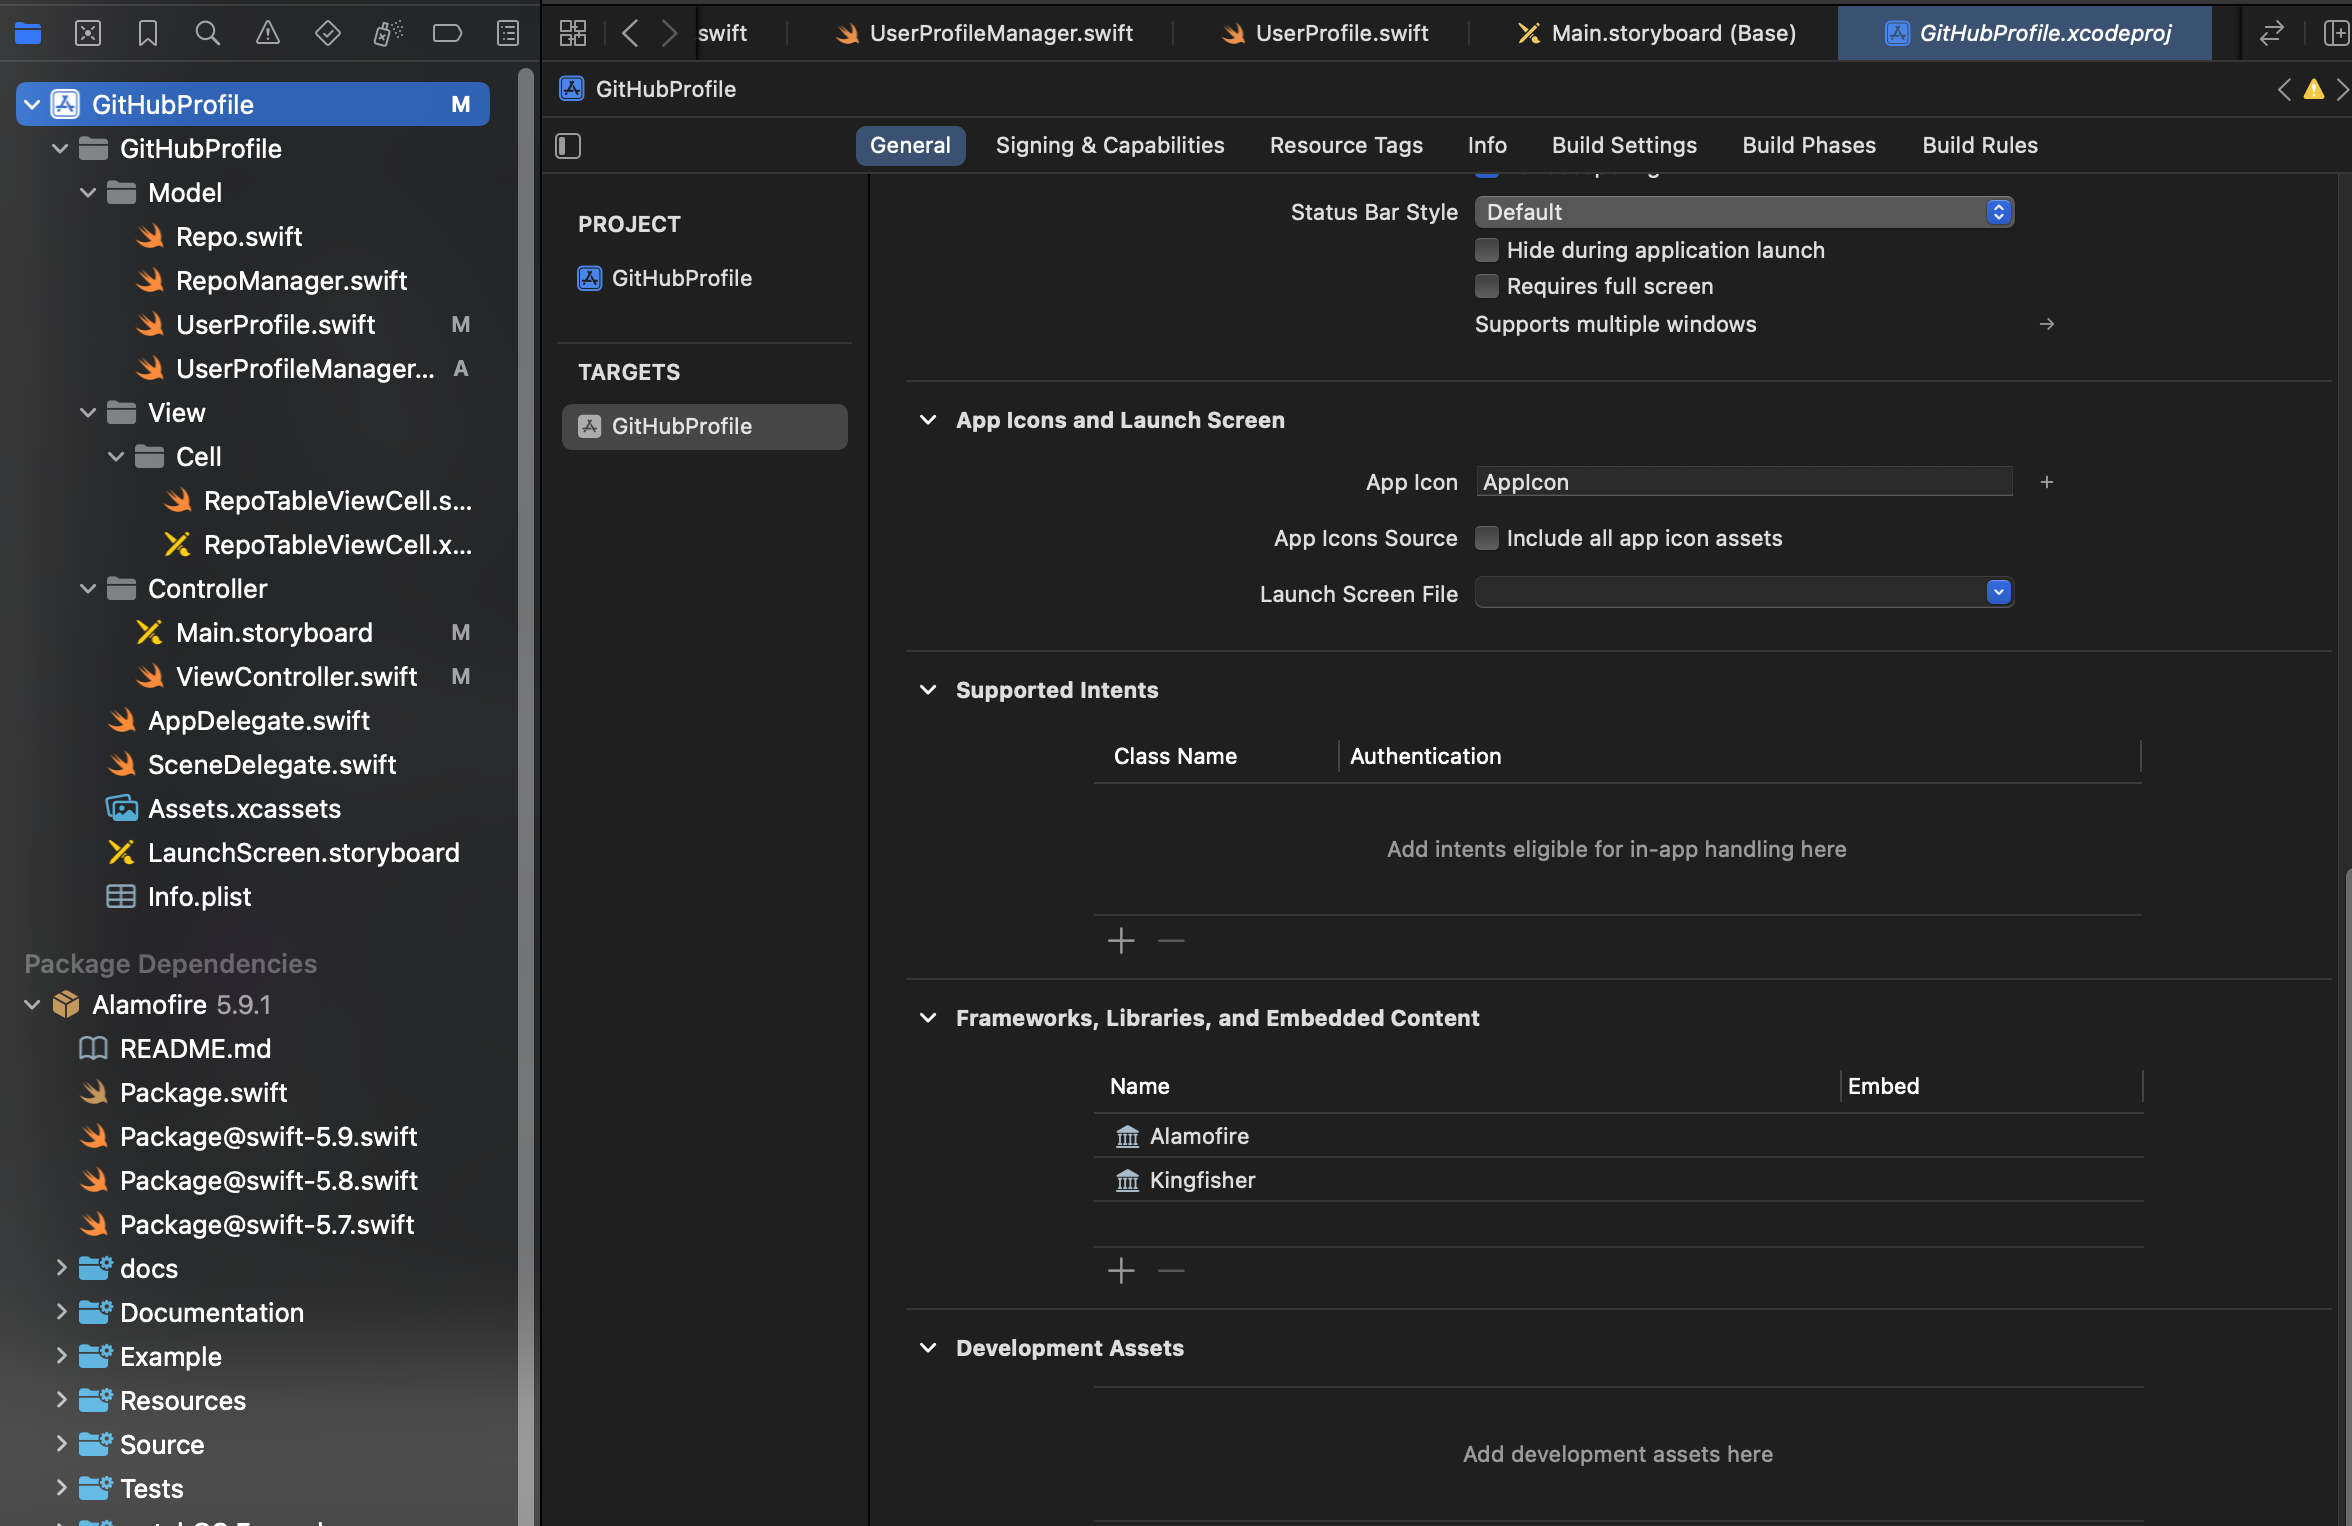Viewport: 2352px width, 1526px height.
Task: Toggle Include all app icon assets checkbox
Action: [1487, 538]
